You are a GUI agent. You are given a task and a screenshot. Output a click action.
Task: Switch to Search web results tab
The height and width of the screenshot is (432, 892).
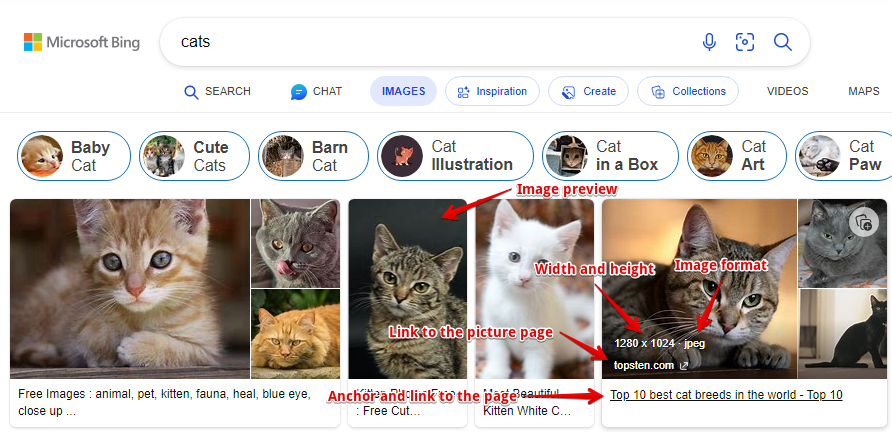[x=217, y=91]
